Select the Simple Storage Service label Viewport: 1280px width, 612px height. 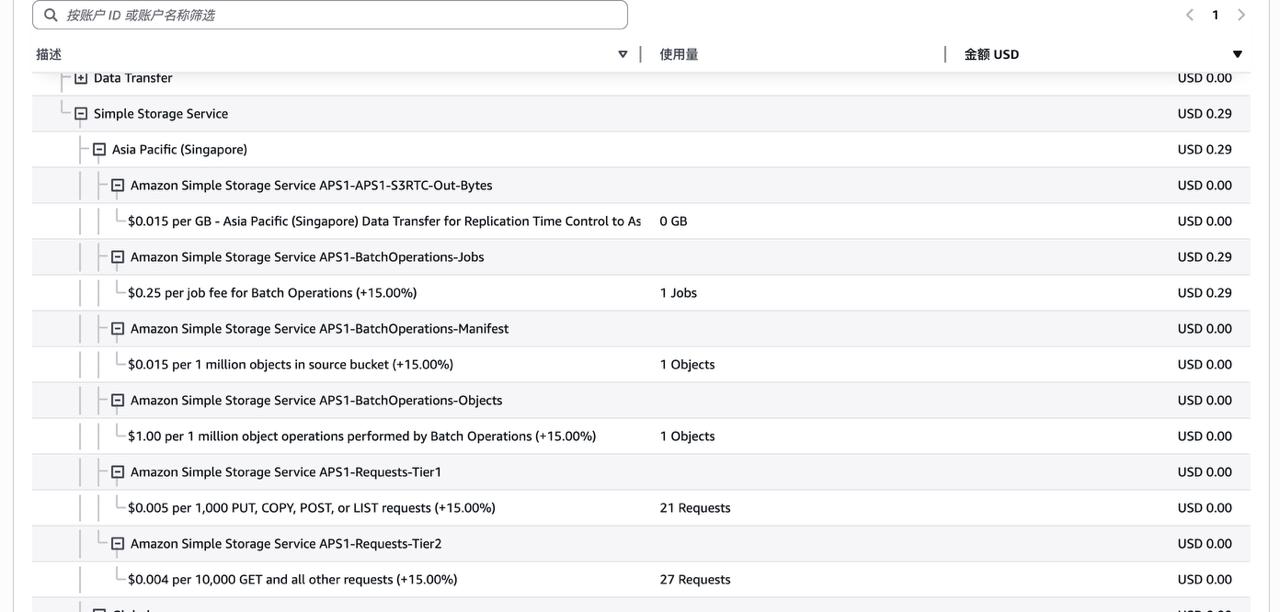[161, 114]
